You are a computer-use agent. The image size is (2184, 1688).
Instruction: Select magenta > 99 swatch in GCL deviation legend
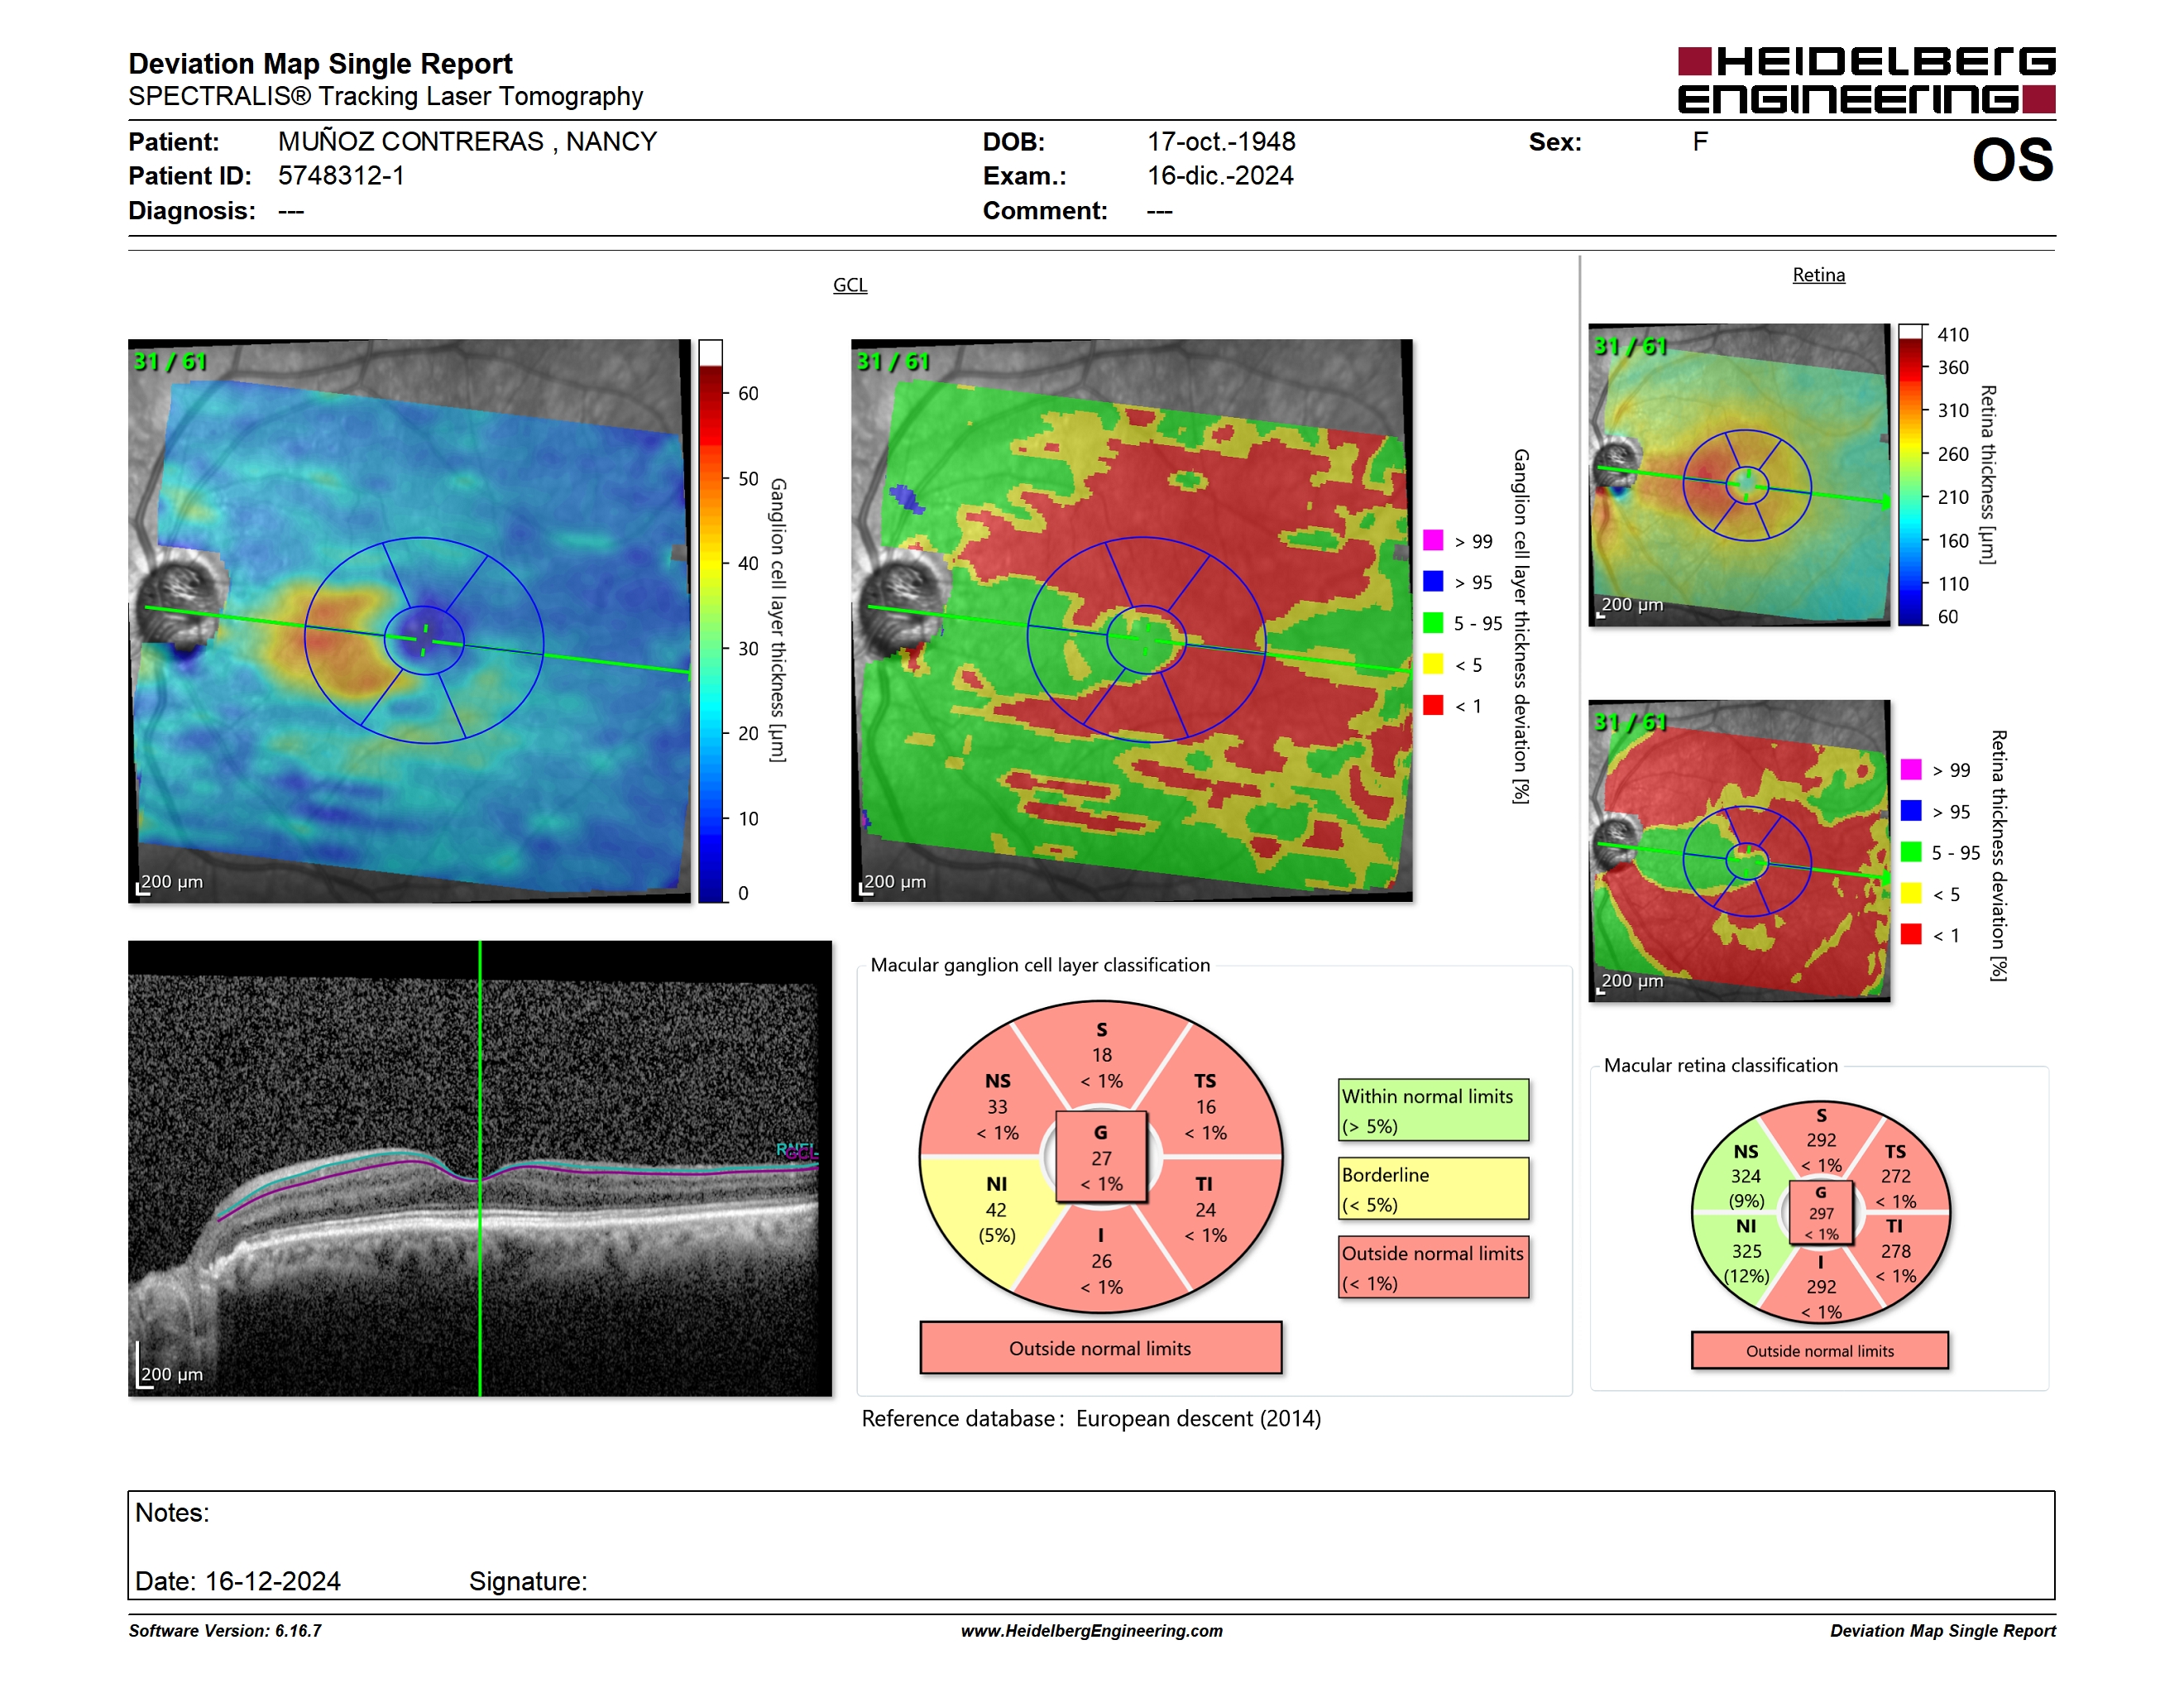pos(1433,541)
